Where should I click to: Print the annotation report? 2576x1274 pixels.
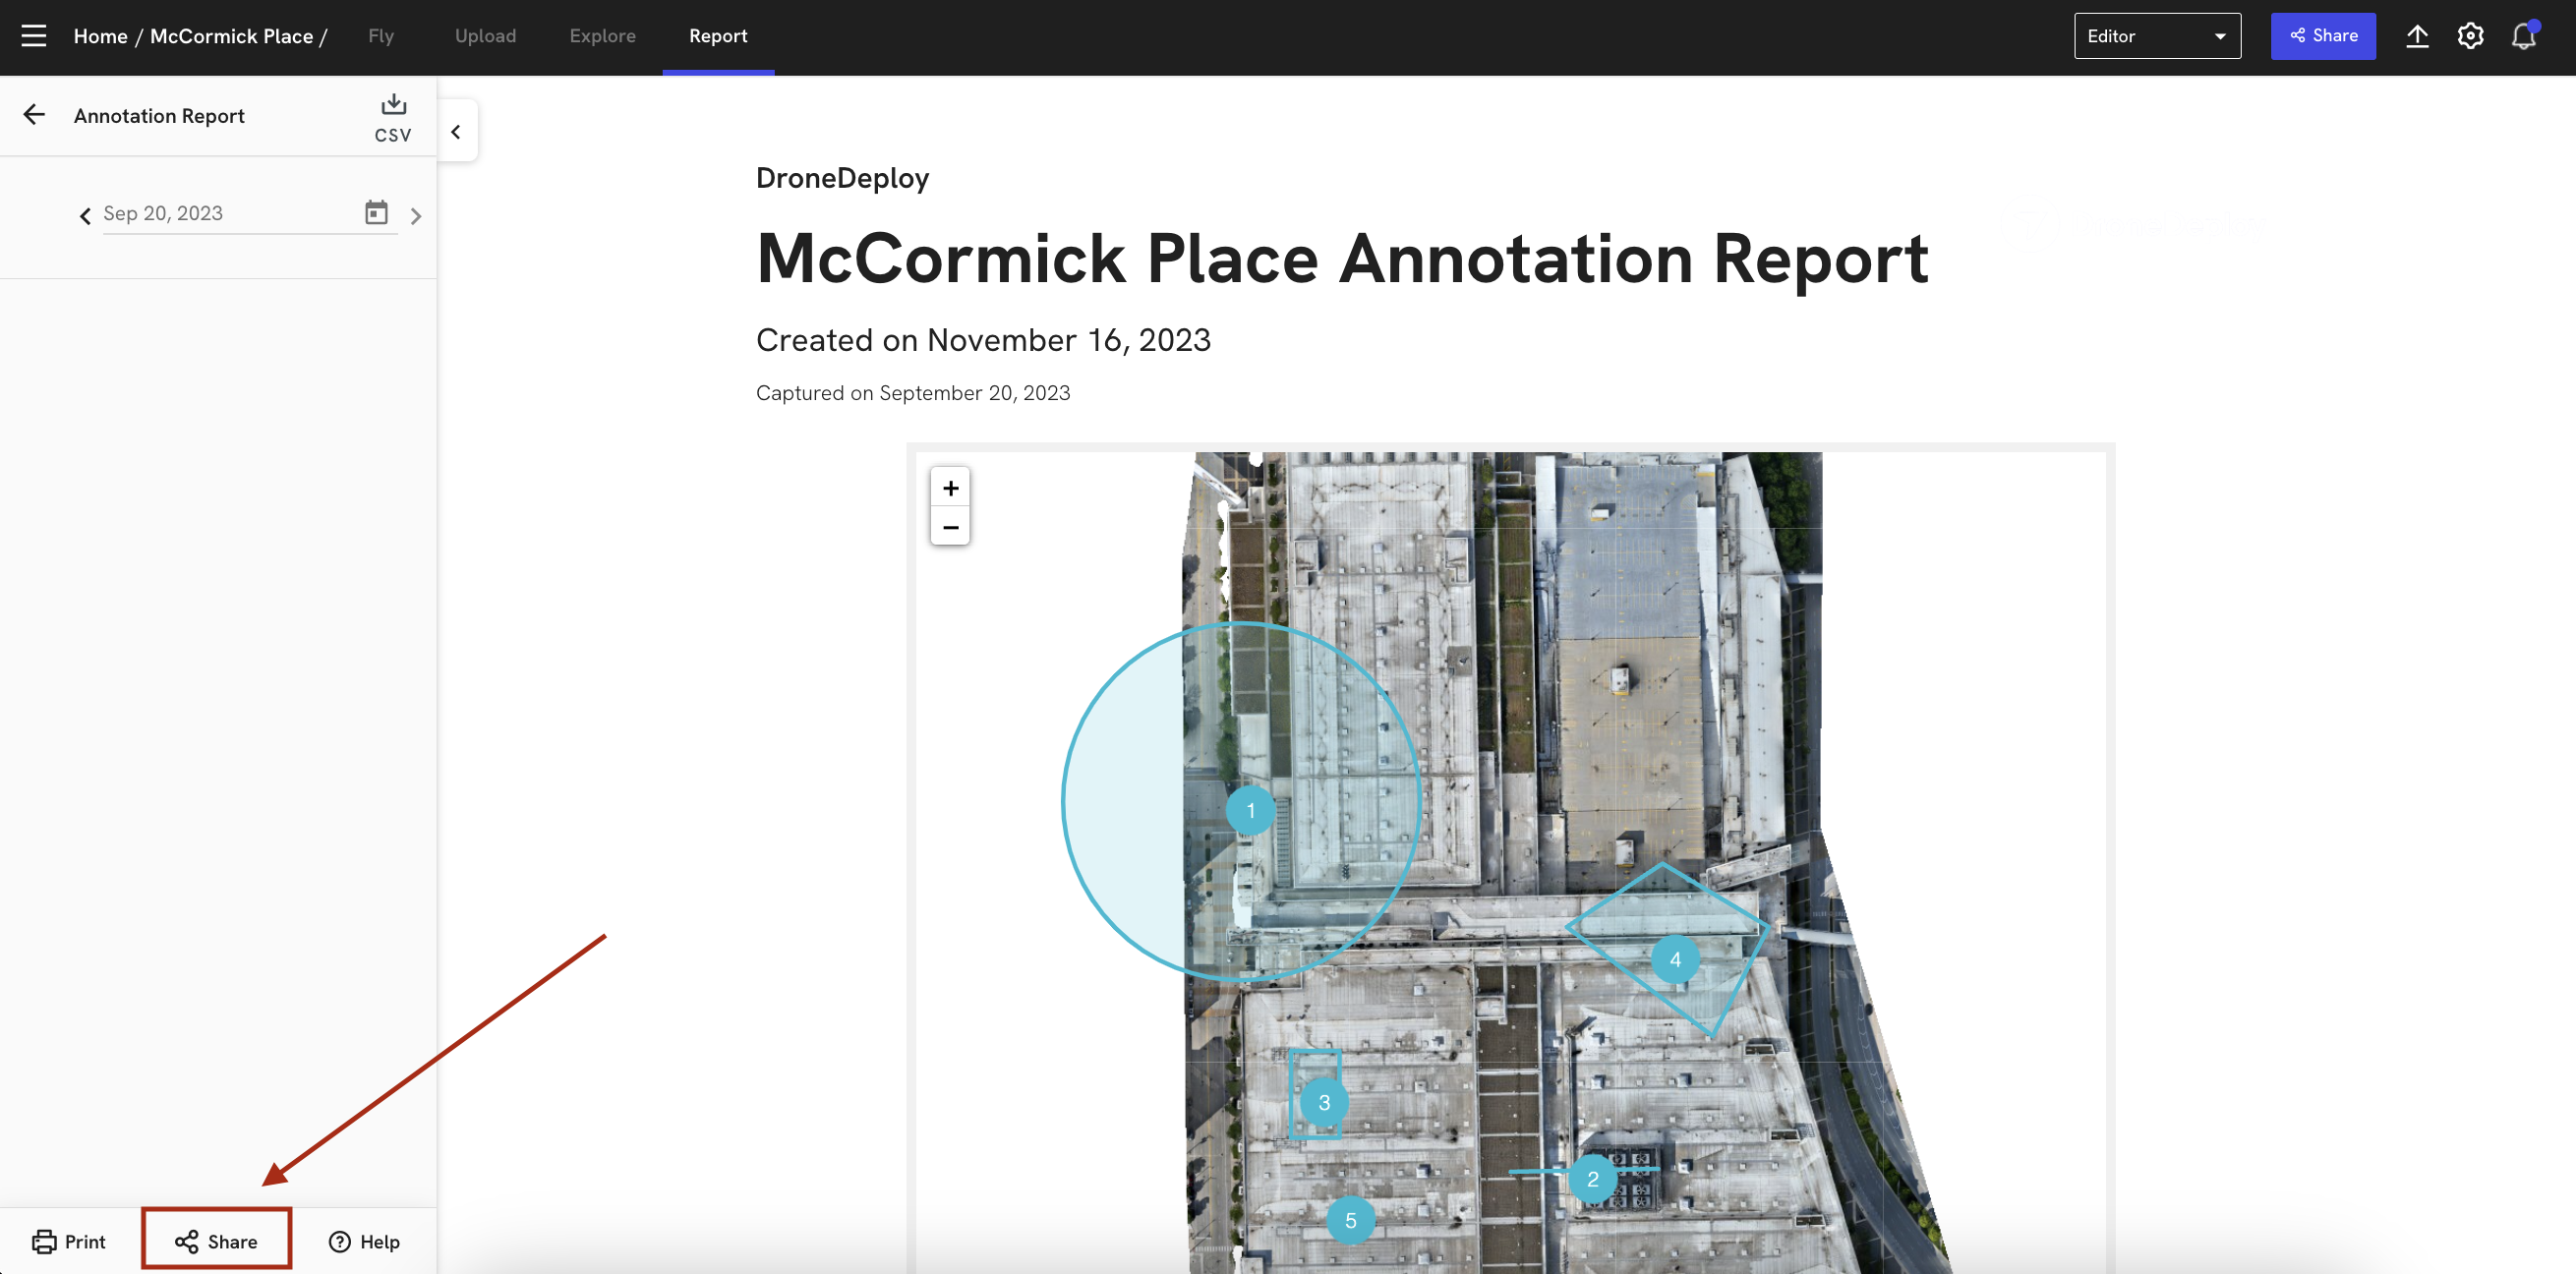tap(69, 1241)
